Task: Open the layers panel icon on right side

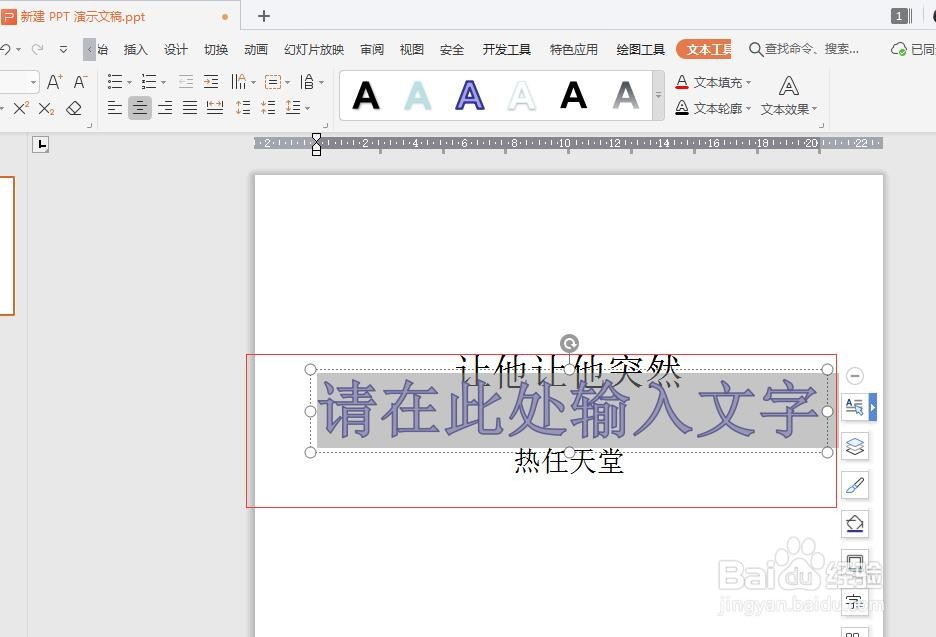Action: pos(855,447)
